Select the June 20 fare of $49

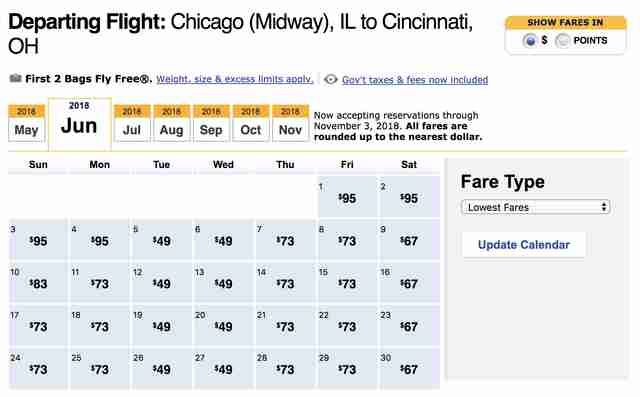pyautogui.click(x=223, y=326)
